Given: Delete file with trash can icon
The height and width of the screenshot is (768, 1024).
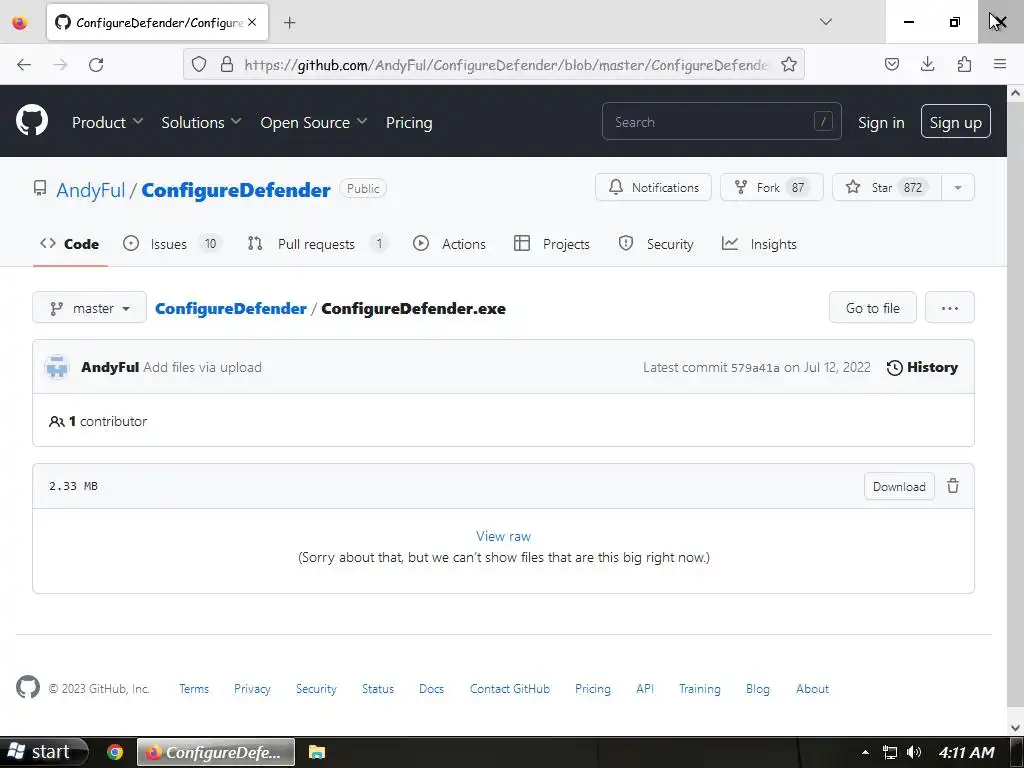Looking at the screenshot, I should point(953,486).
